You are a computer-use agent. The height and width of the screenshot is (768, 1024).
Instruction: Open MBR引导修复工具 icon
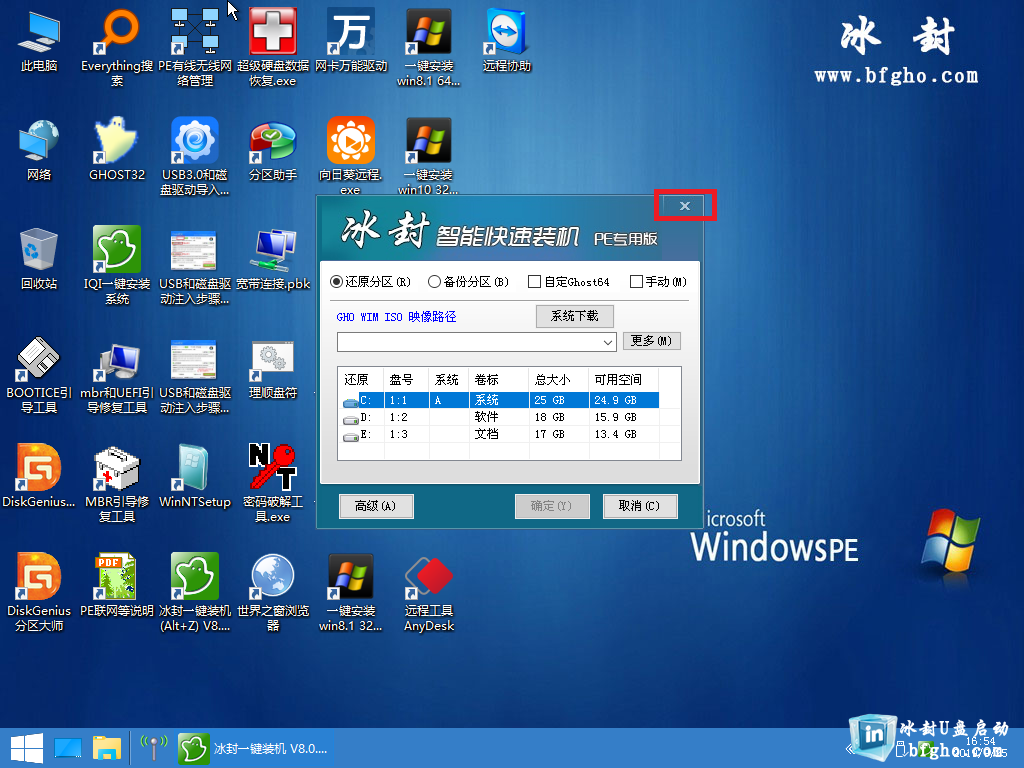coord(117,483)
